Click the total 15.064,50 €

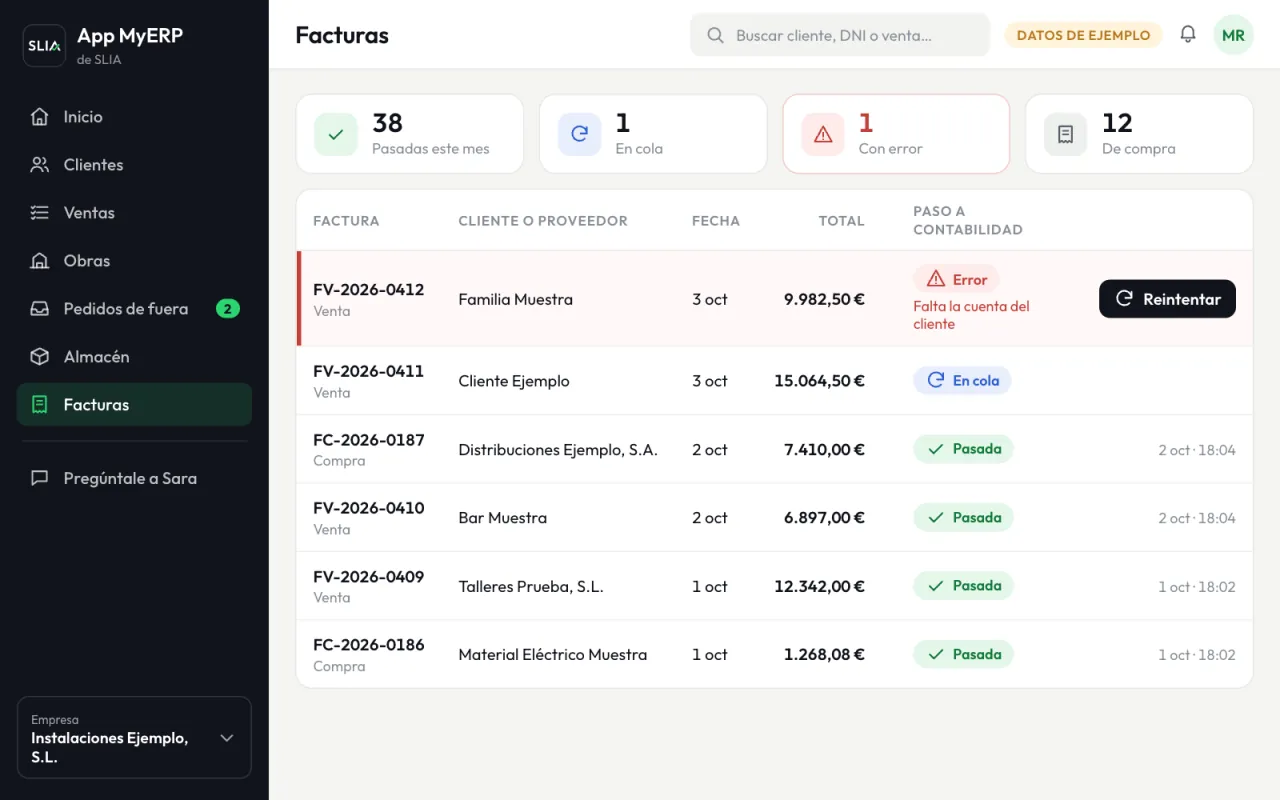[x=819, y=381]
